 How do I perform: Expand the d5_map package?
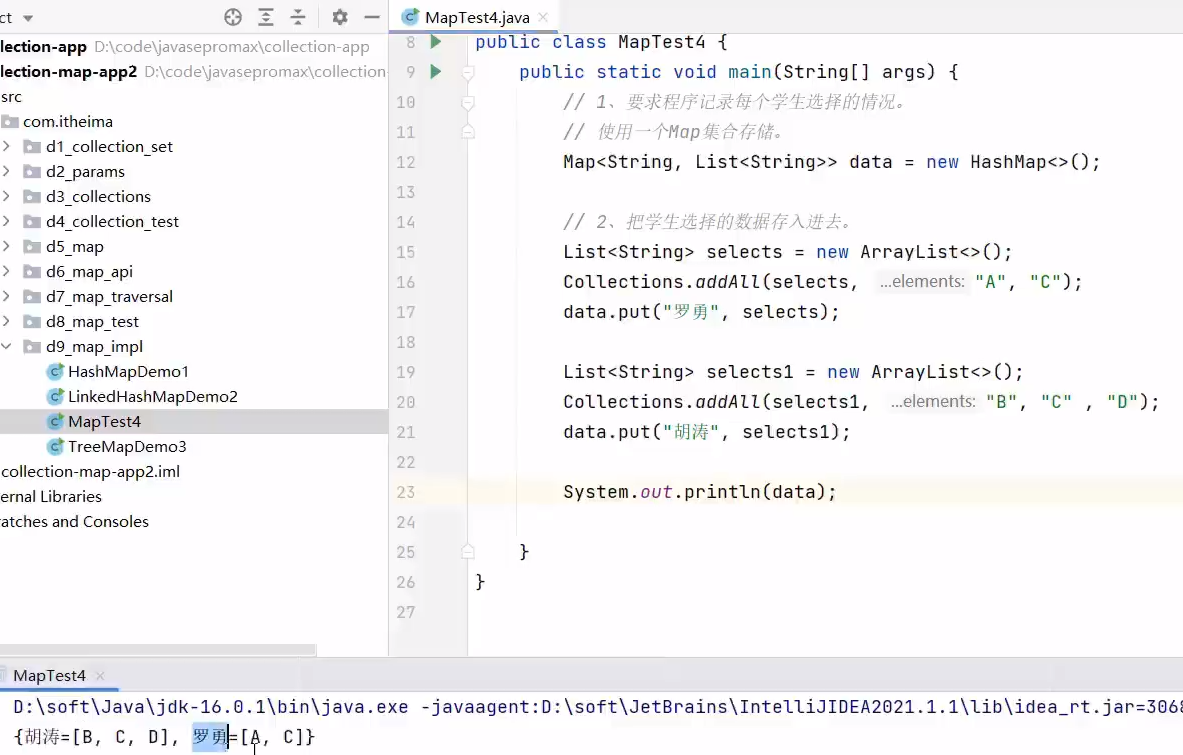click(6, 246)
